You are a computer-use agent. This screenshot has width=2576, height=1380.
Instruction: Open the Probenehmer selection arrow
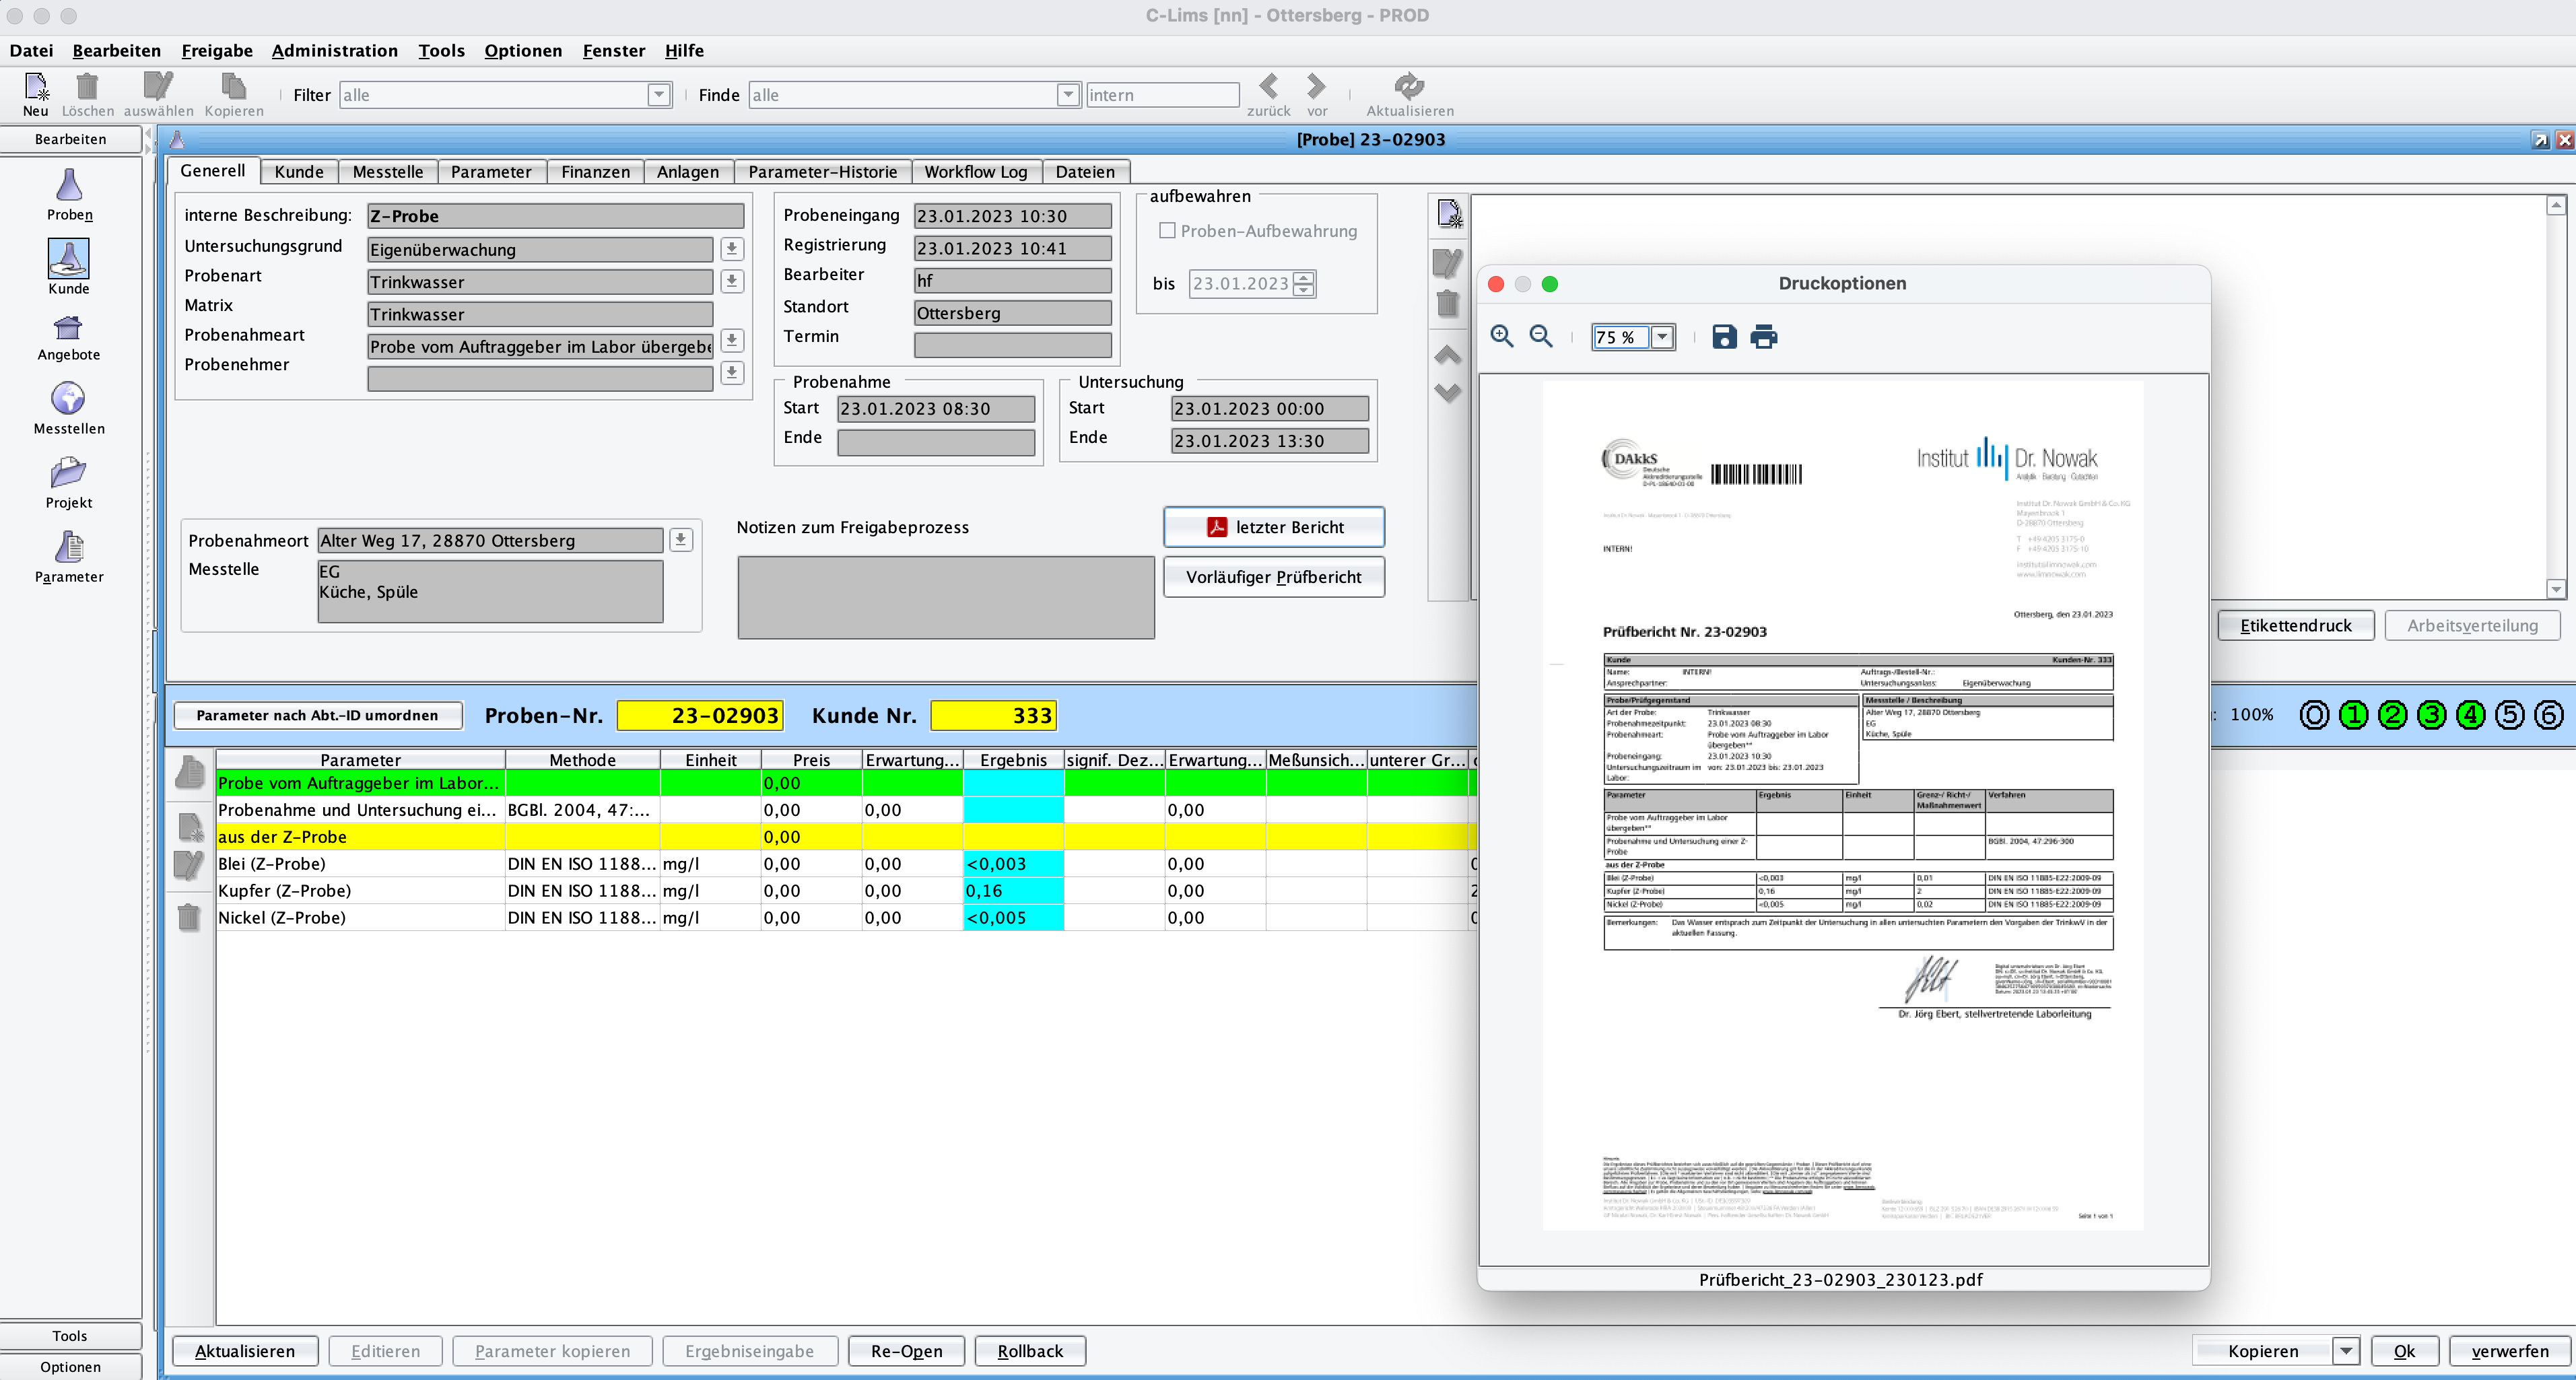(x=732, y=372)
